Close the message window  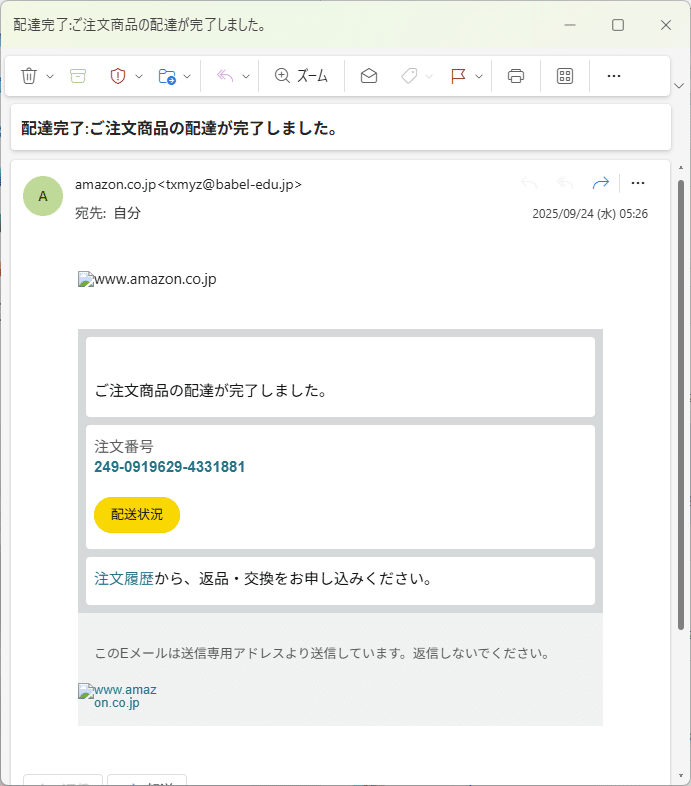coord(666,25)
